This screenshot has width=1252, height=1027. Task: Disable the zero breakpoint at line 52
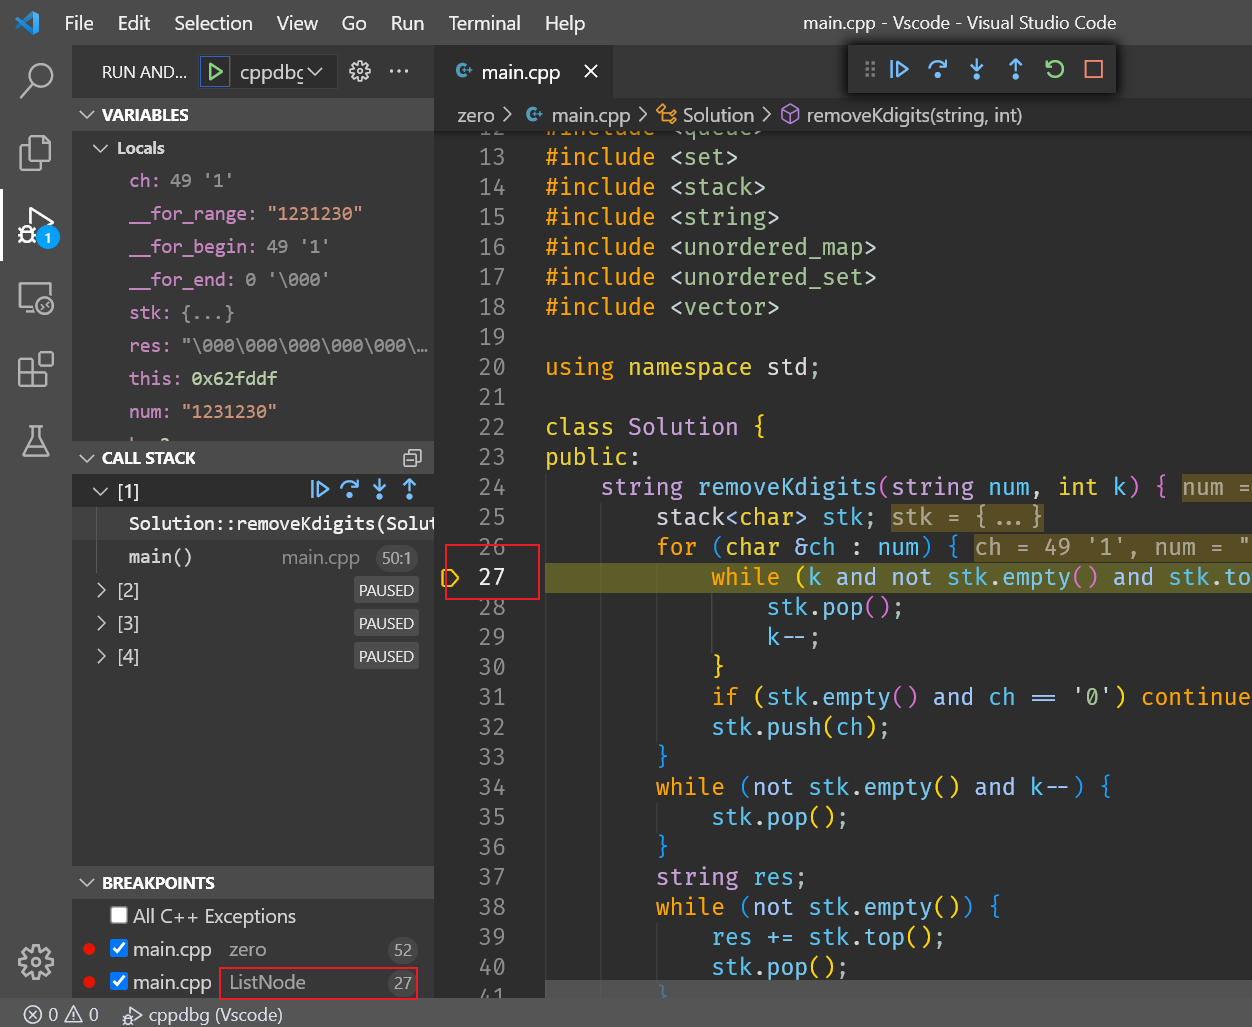[x=119, y=948]
